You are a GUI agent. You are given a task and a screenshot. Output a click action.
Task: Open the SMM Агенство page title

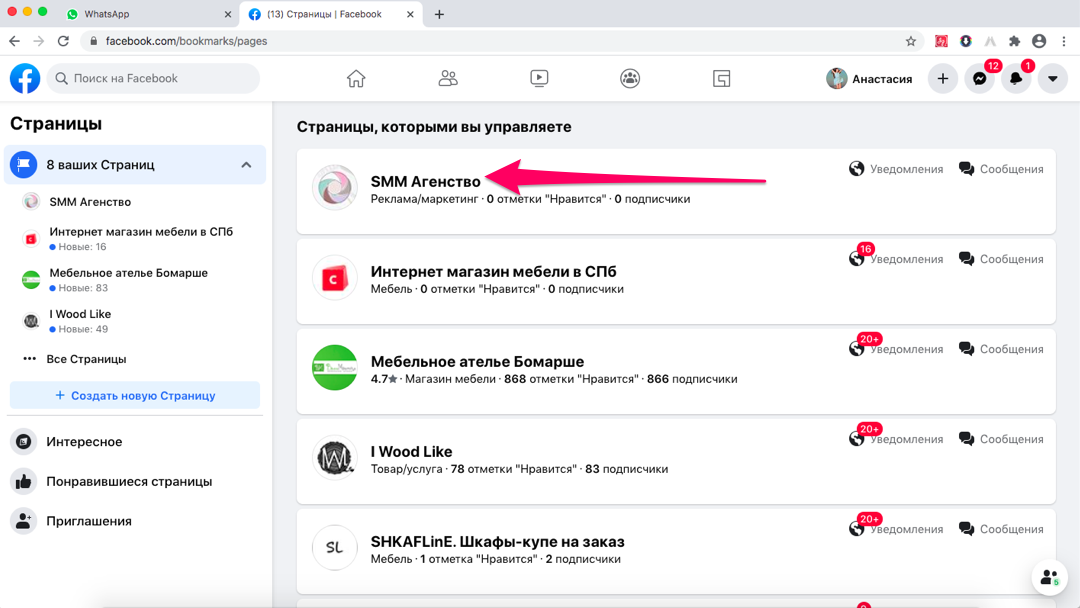pos(425,182)
